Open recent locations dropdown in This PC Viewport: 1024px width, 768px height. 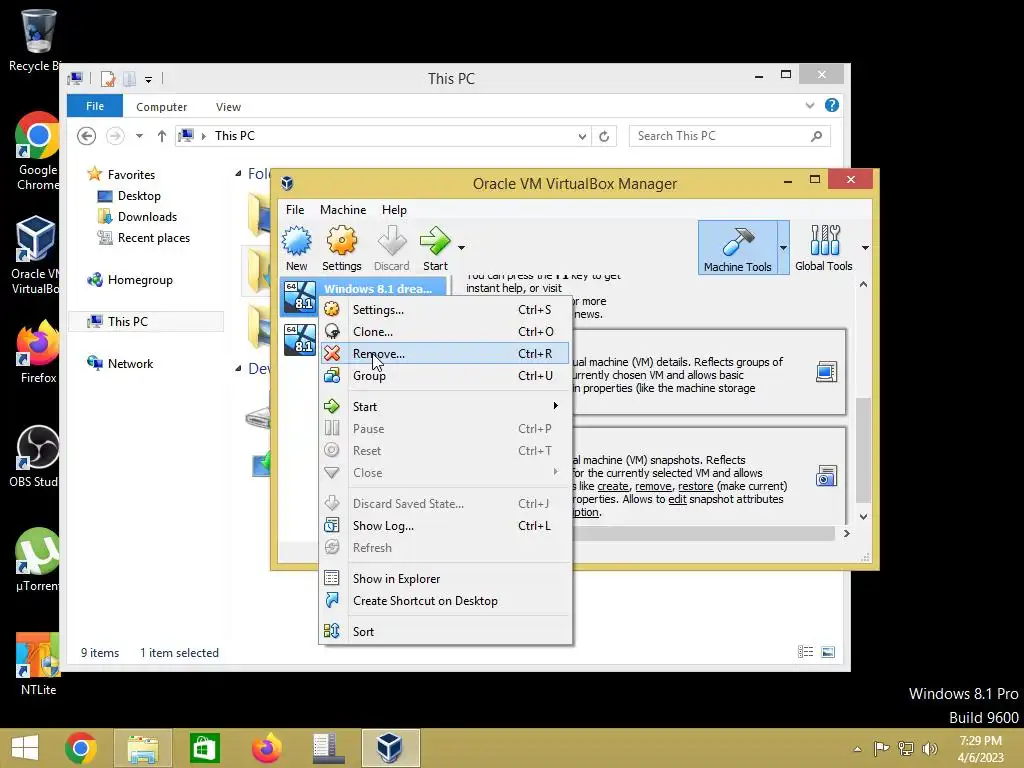pyautogui.click(x=139, y=136)
